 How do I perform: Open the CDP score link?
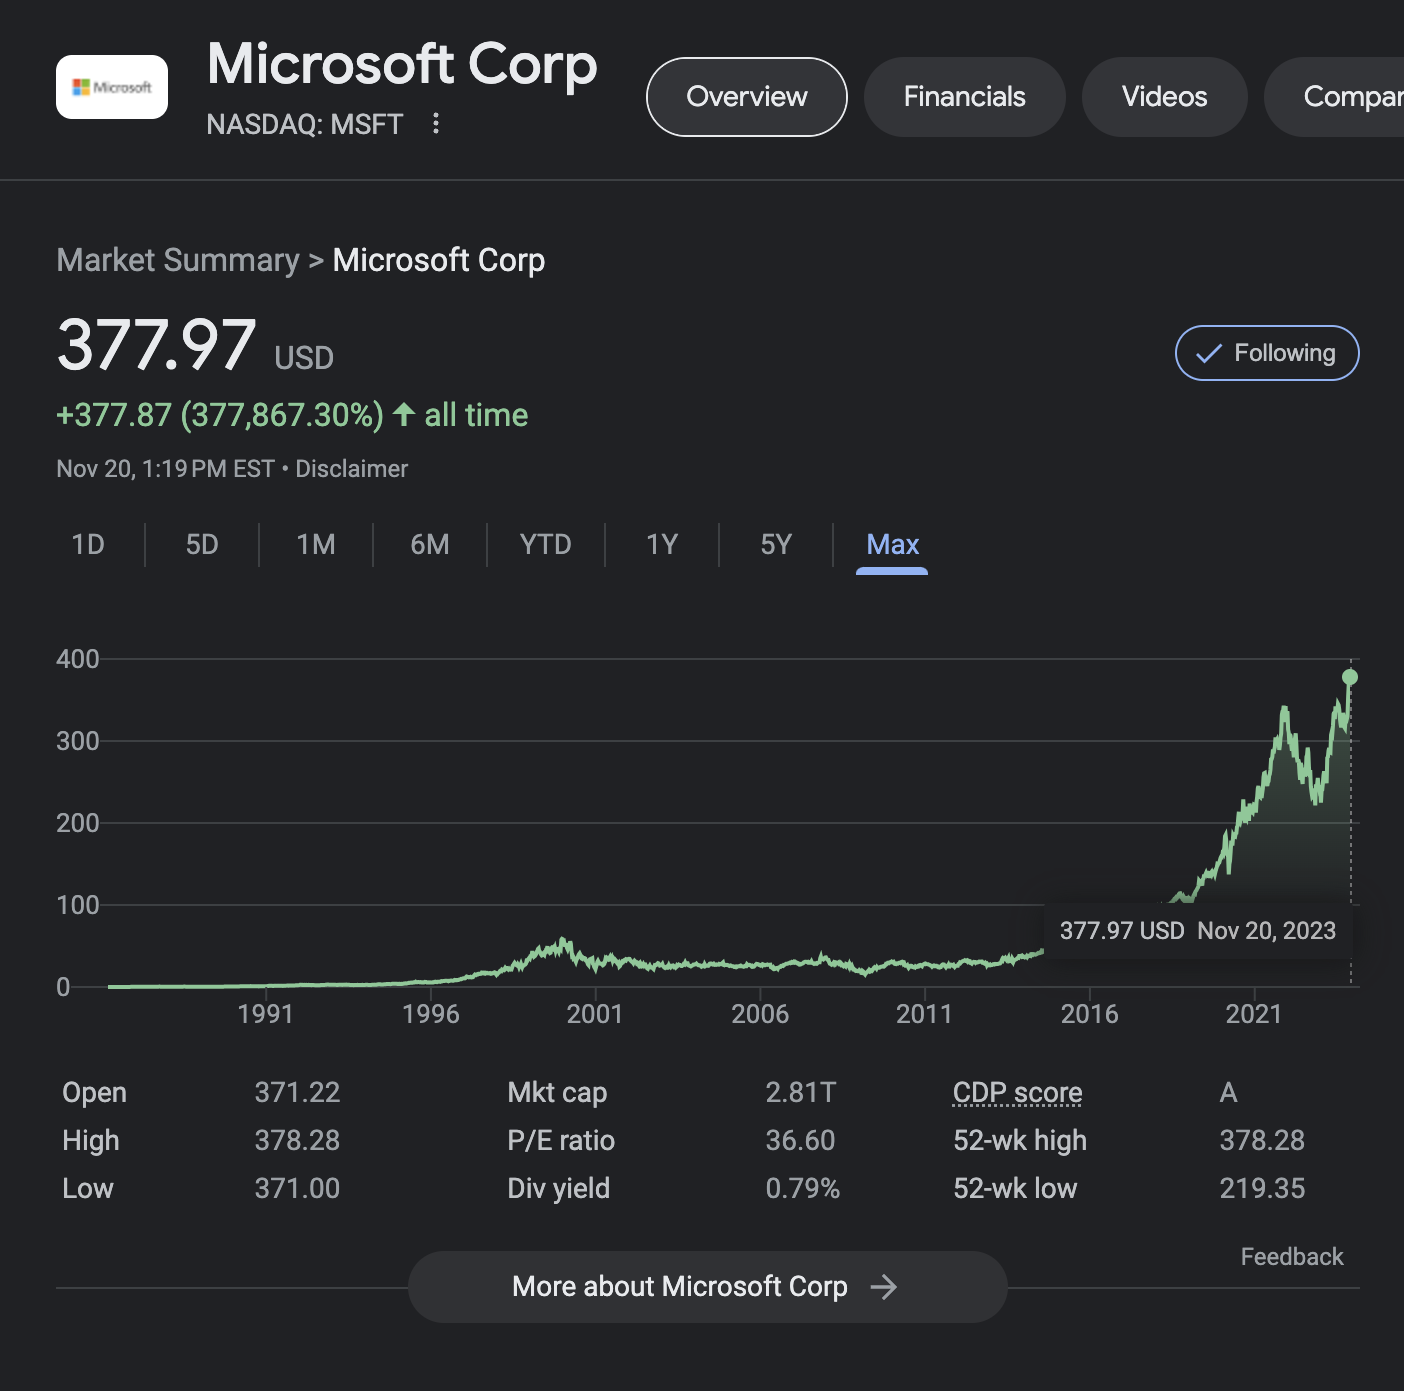1016,1092
